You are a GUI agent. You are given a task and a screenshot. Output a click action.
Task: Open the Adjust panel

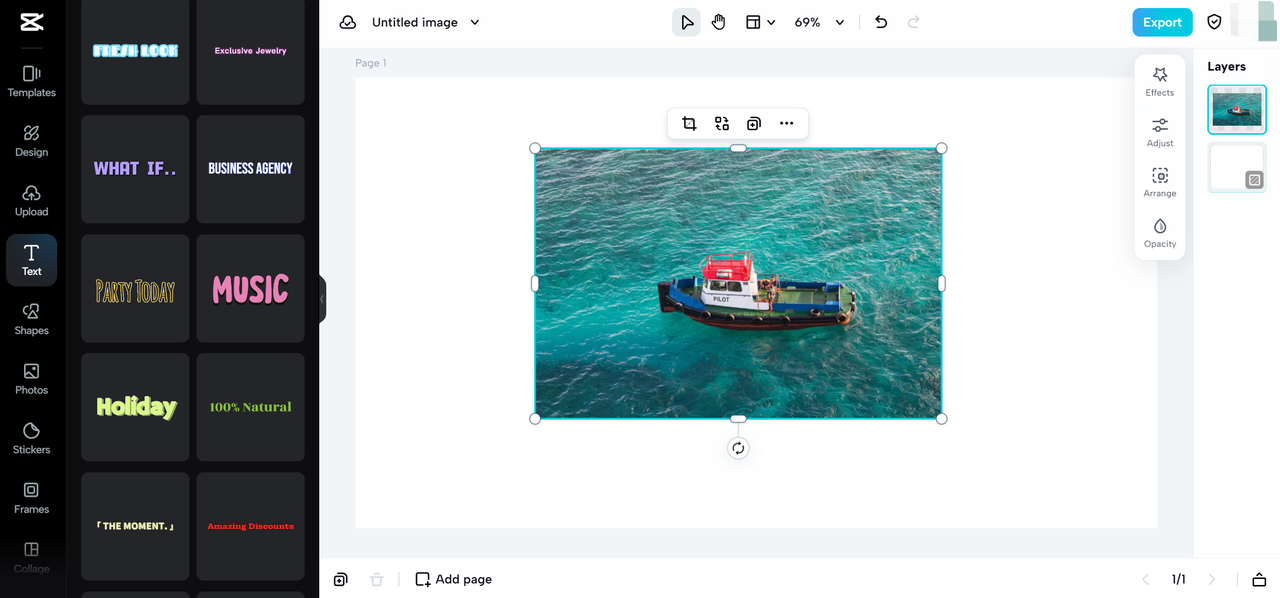1160,132
